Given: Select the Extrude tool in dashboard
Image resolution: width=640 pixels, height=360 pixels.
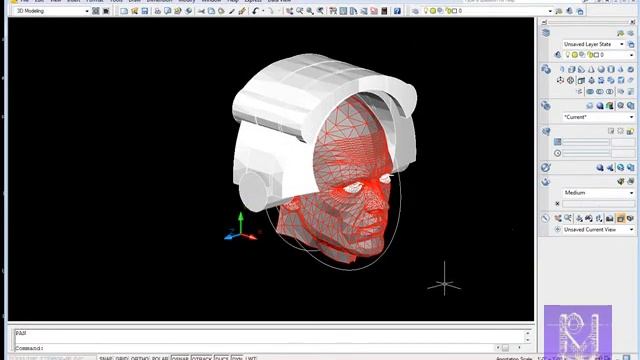Looking at the screenshot, I should pos(581,80).
